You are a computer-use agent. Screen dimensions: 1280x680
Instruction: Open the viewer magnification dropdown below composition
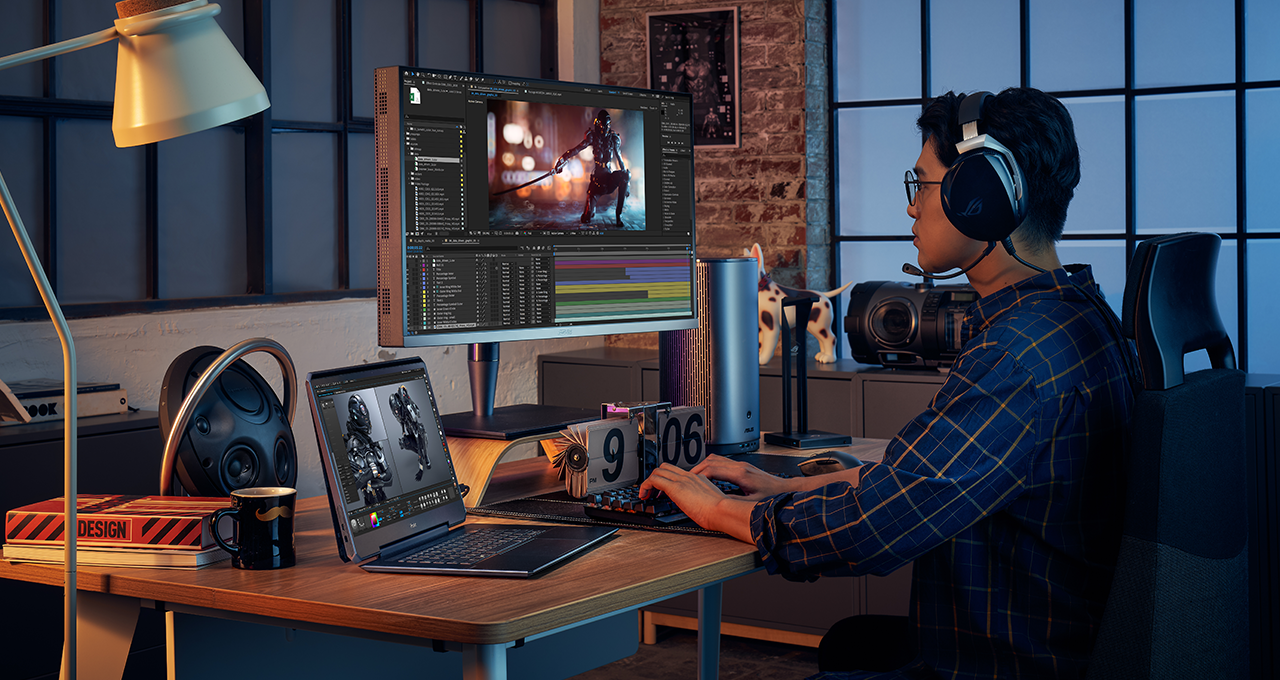(x=487, y=233)
